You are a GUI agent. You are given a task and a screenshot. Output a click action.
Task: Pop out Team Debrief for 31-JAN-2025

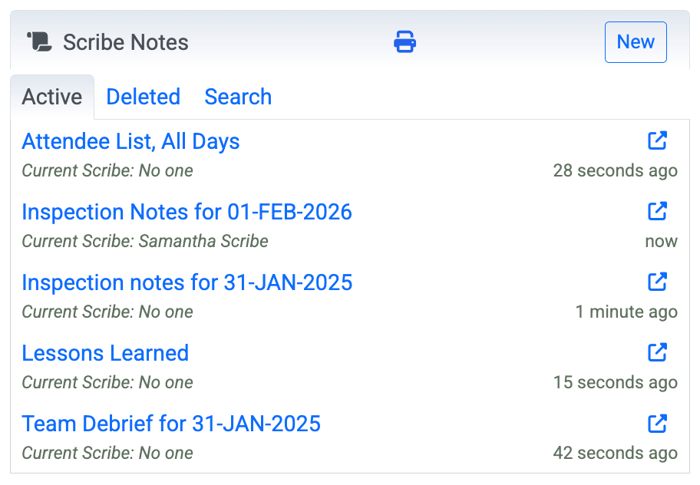[x=657, y=423]
